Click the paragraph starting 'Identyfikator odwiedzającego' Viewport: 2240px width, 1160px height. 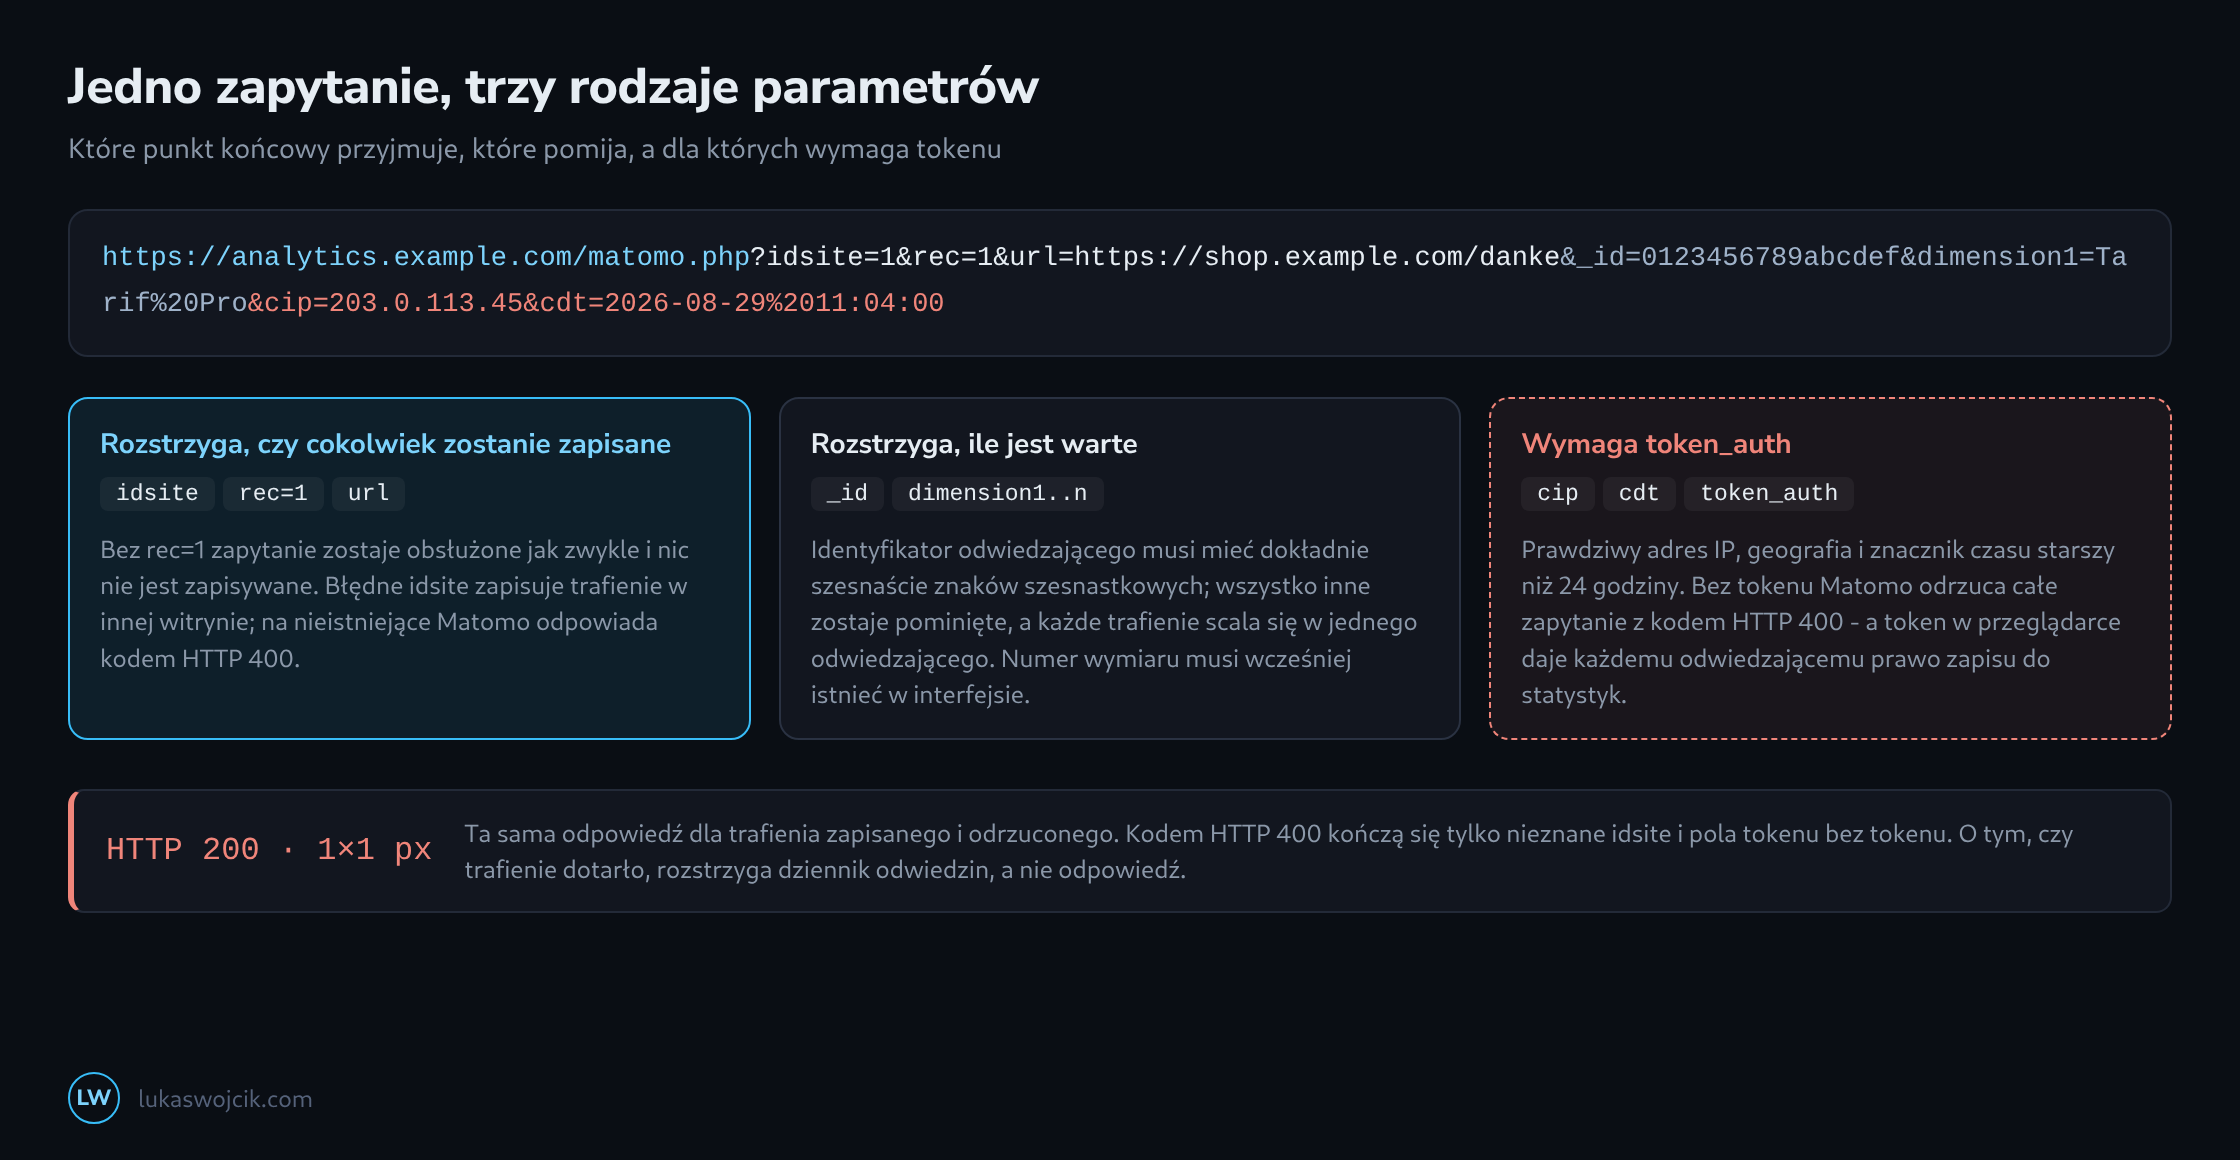1114,622
